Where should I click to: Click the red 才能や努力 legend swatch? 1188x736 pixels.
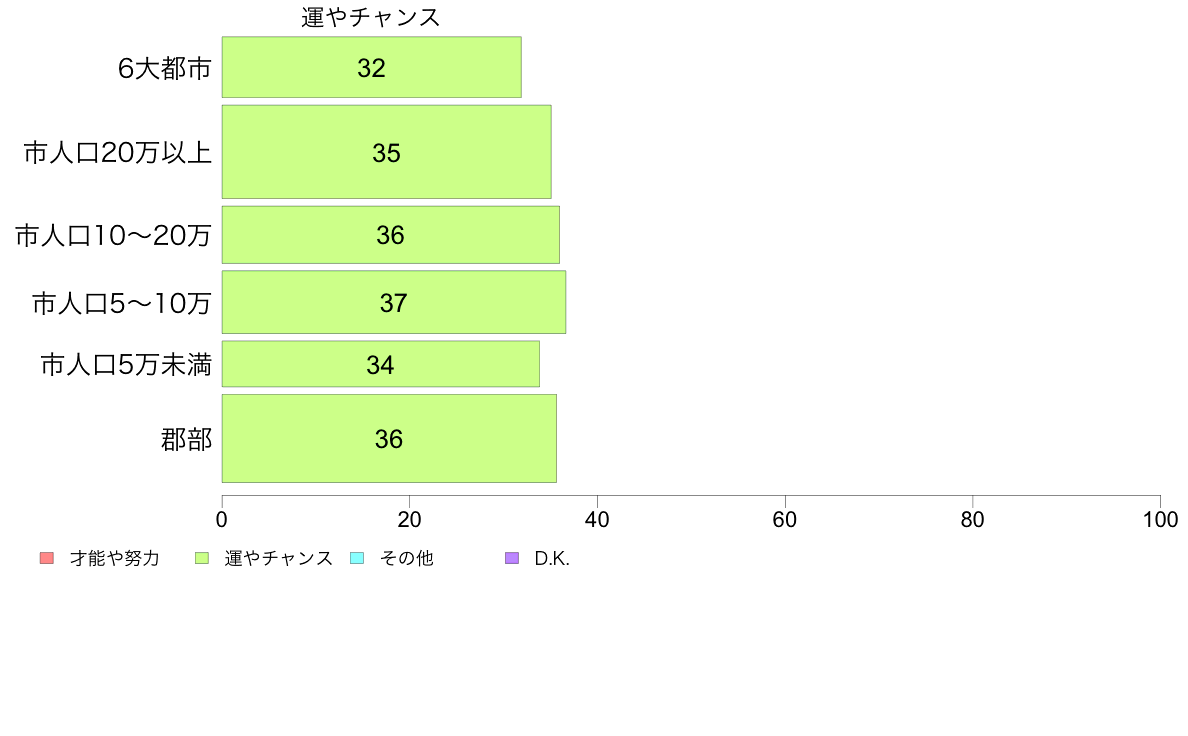[x=47, y=559]
